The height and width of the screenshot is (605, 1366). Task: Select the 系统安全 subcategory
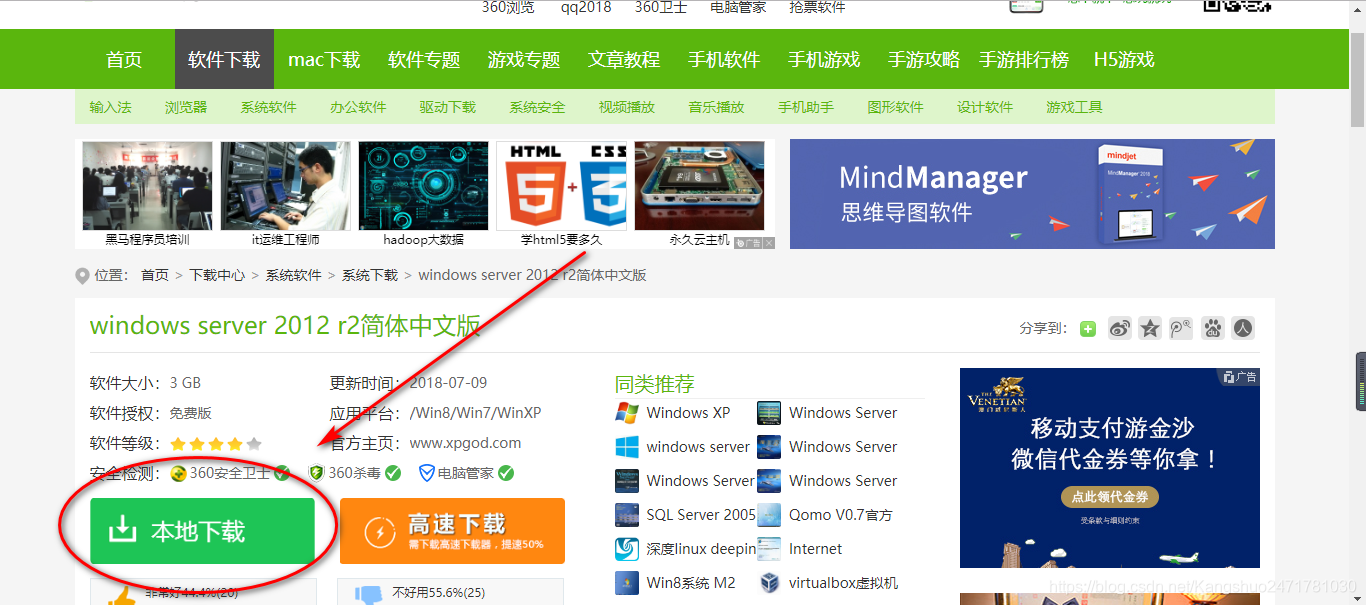point(537,107)
